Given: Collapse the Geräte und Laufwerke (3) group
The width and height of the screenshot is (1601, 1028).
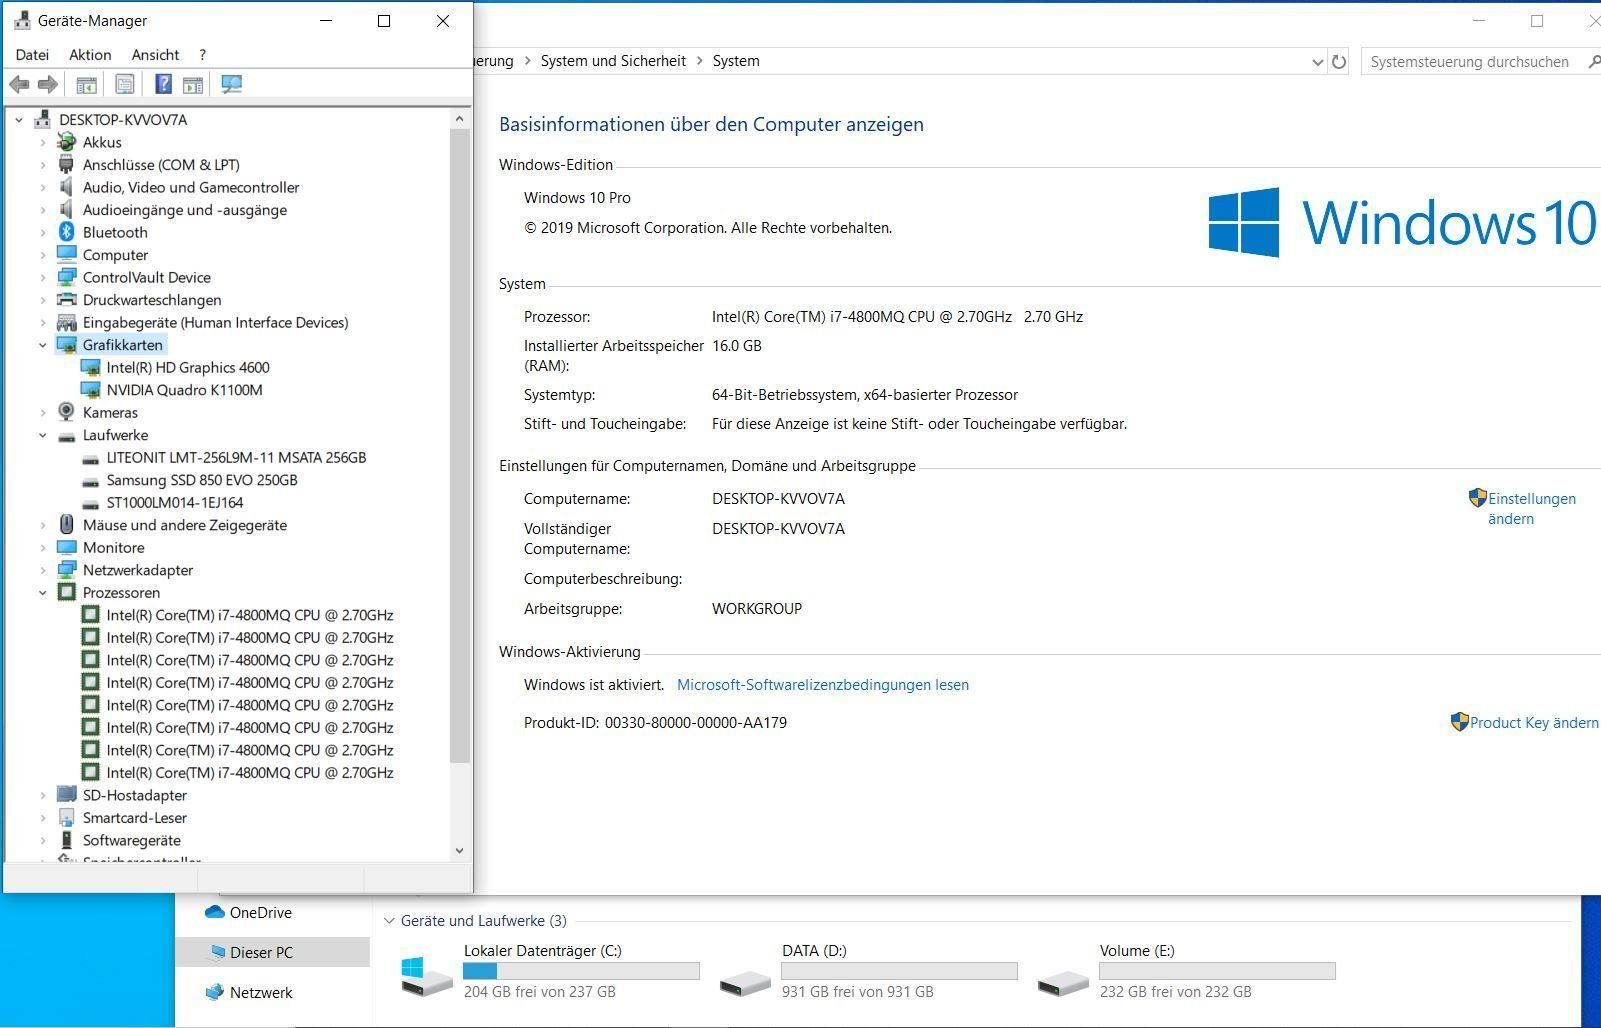Looking at the screenshot, I should [389, 921].
